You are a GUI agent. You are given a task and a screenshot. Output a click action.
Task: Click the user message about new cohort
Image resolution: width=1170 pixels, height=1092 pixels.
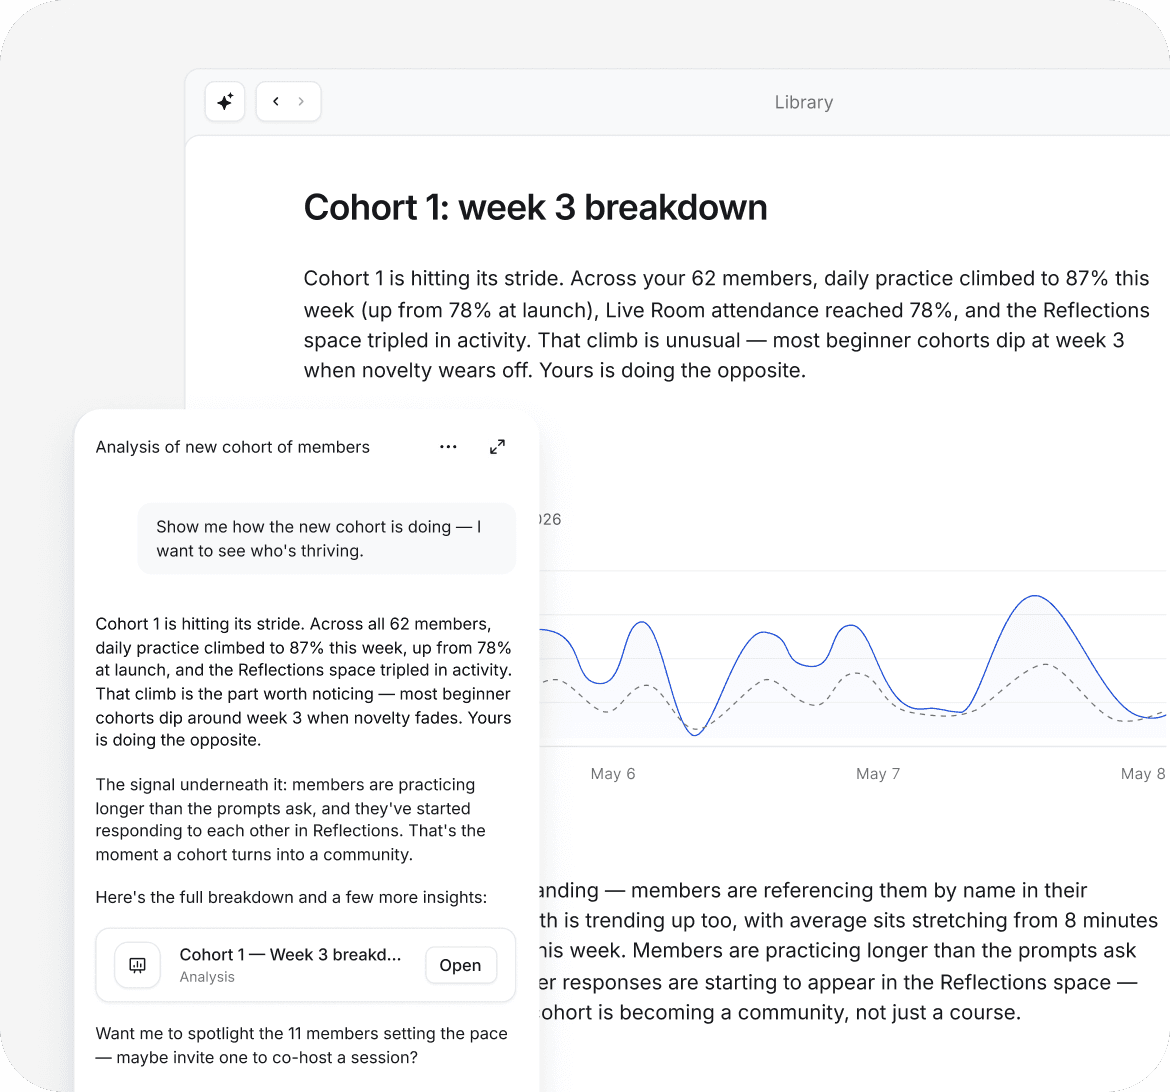[x=326, y=539]
